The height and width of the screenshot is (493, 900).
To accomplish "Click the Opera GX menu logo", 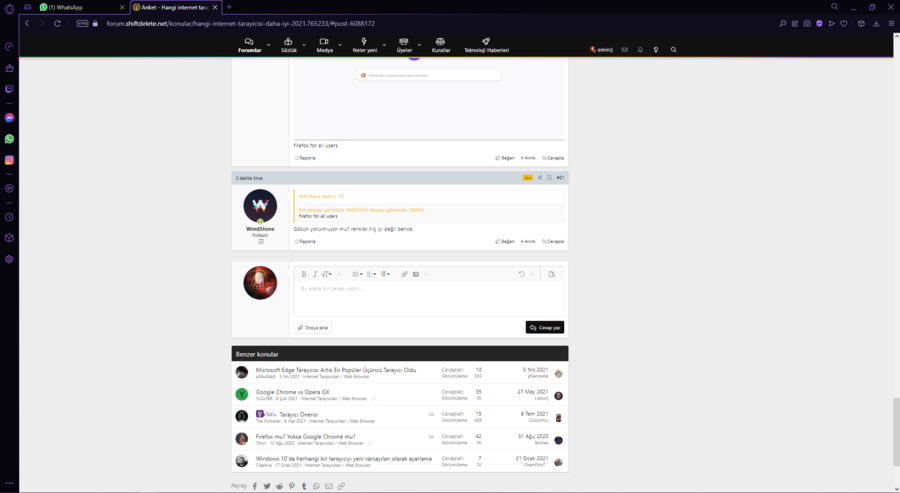I will click(x=9, y=9).
